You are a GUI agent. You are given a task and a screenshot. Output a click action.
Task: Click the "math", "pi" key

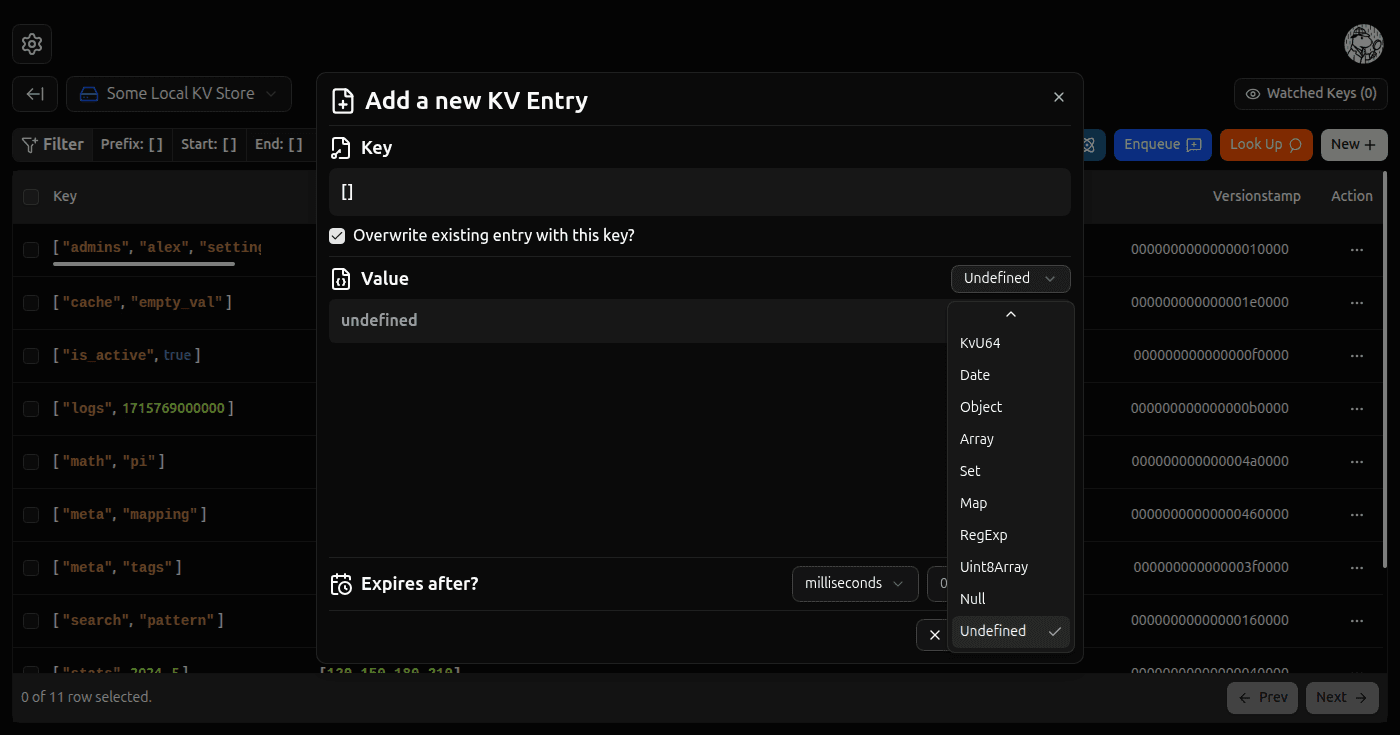point(109,461)
